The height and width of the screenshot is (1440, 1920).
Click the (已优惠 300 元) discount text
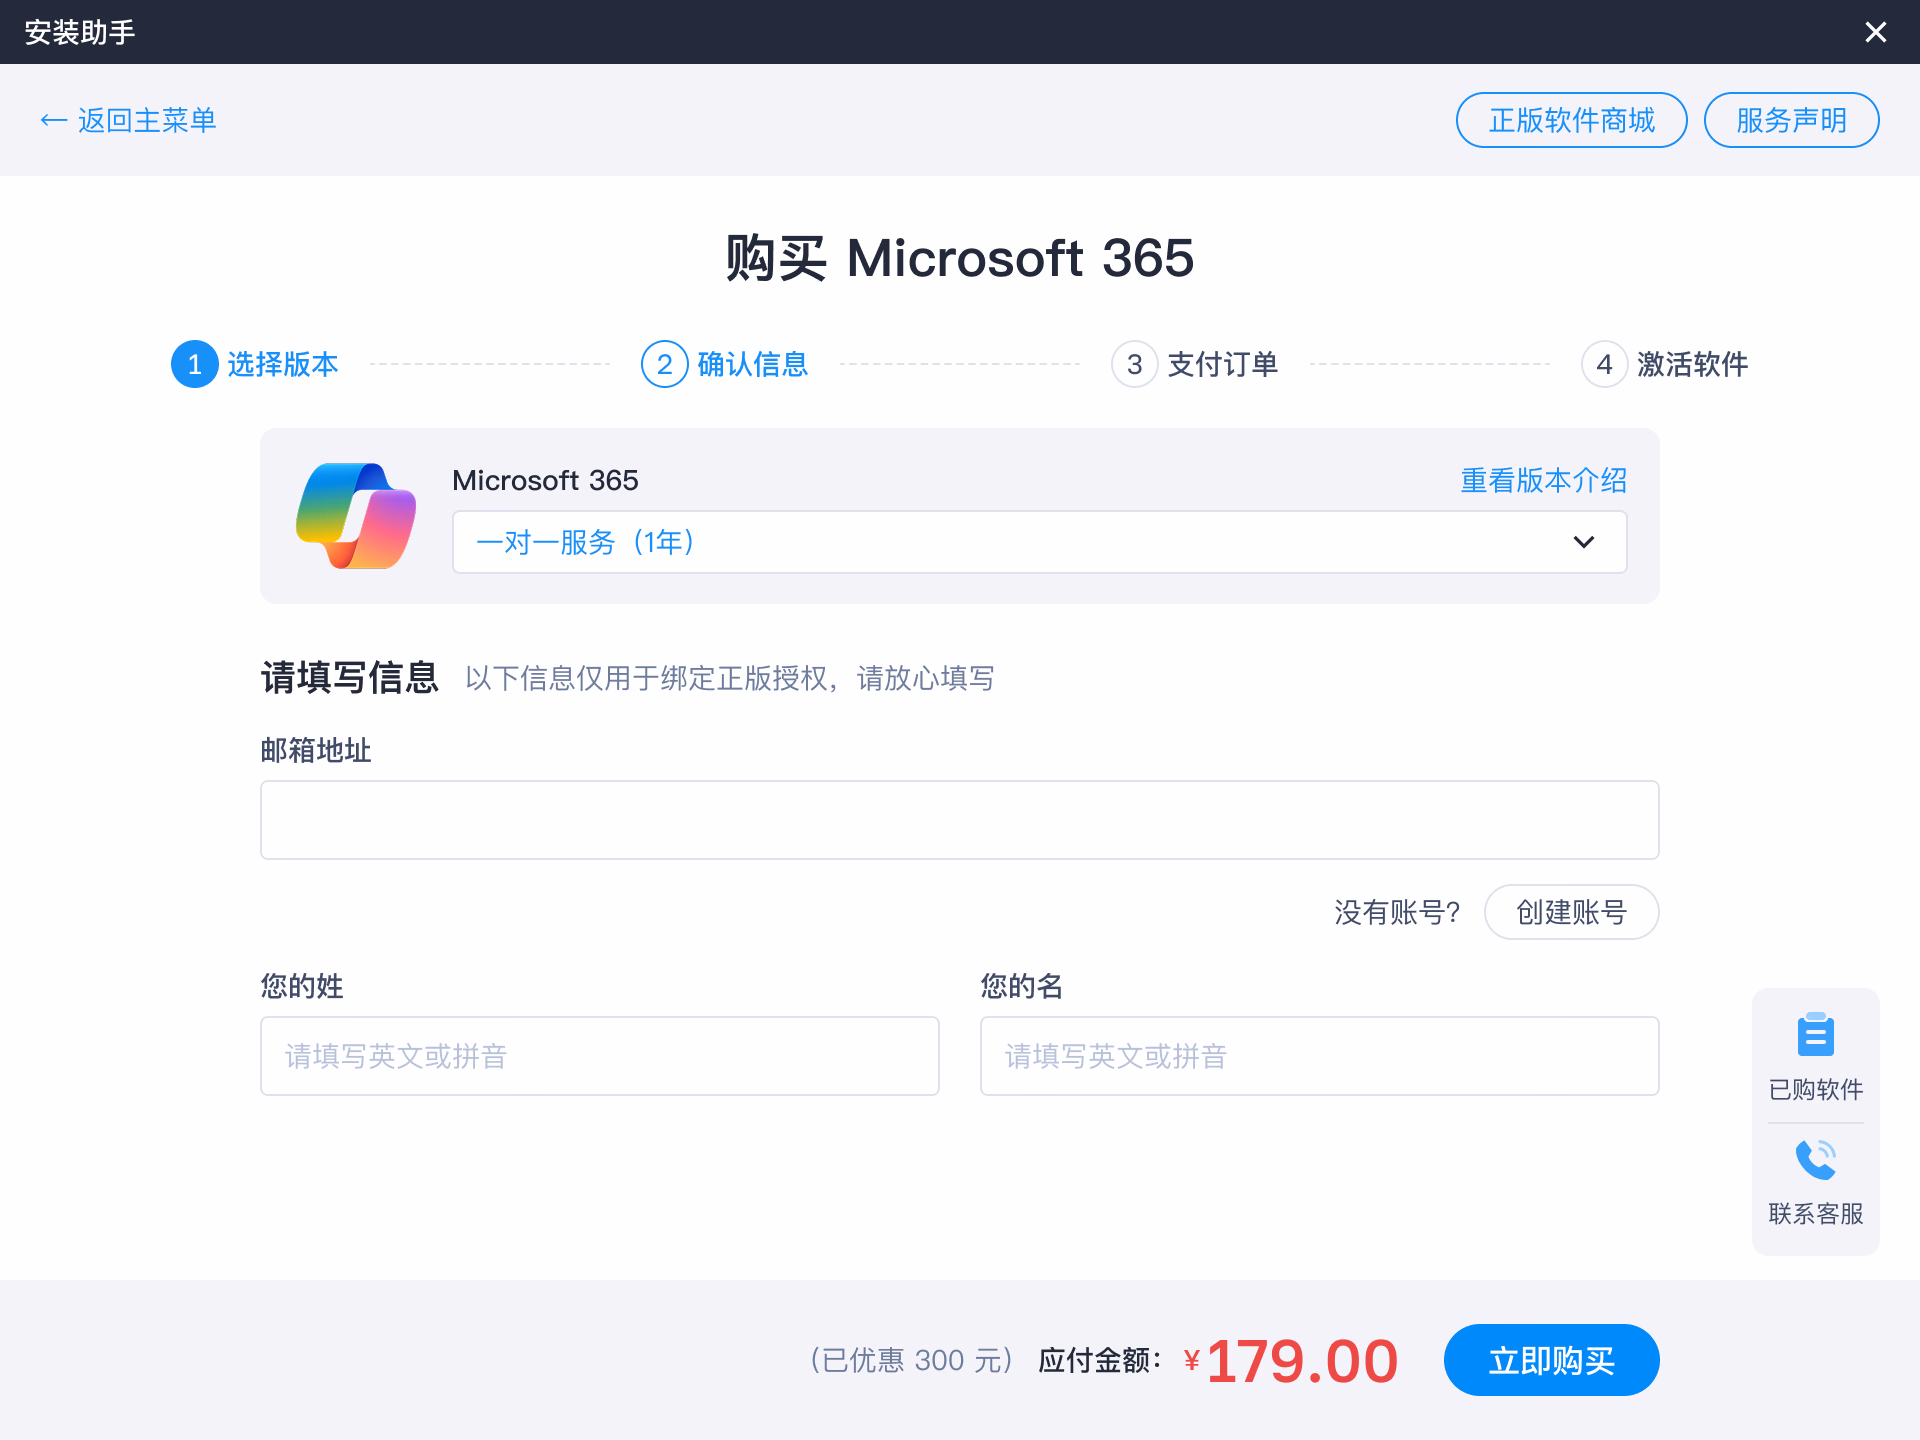[912, 1360]
